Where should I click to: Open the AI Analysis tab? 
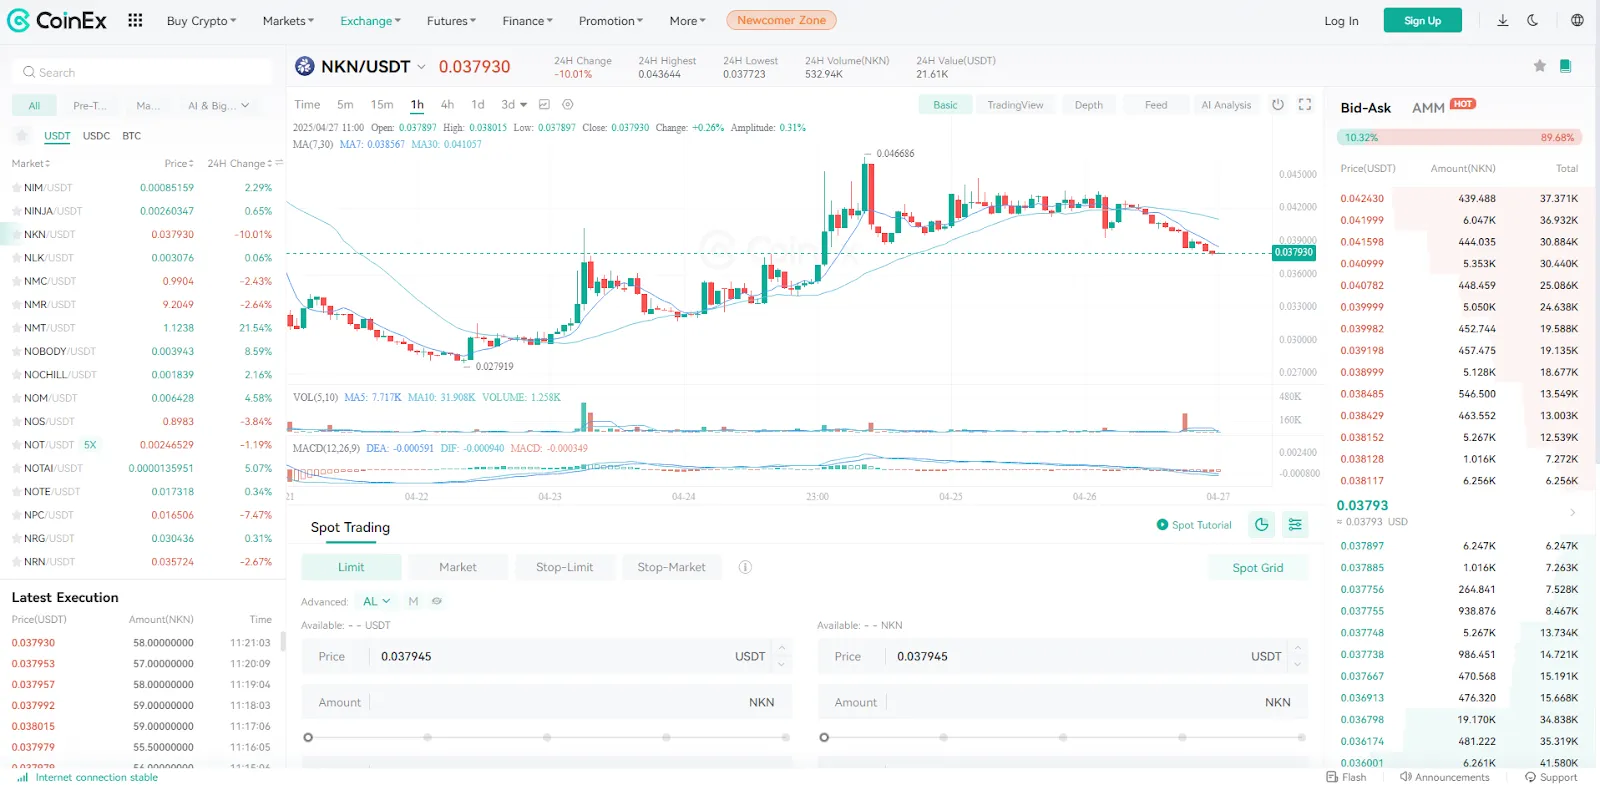[1226, 105]
